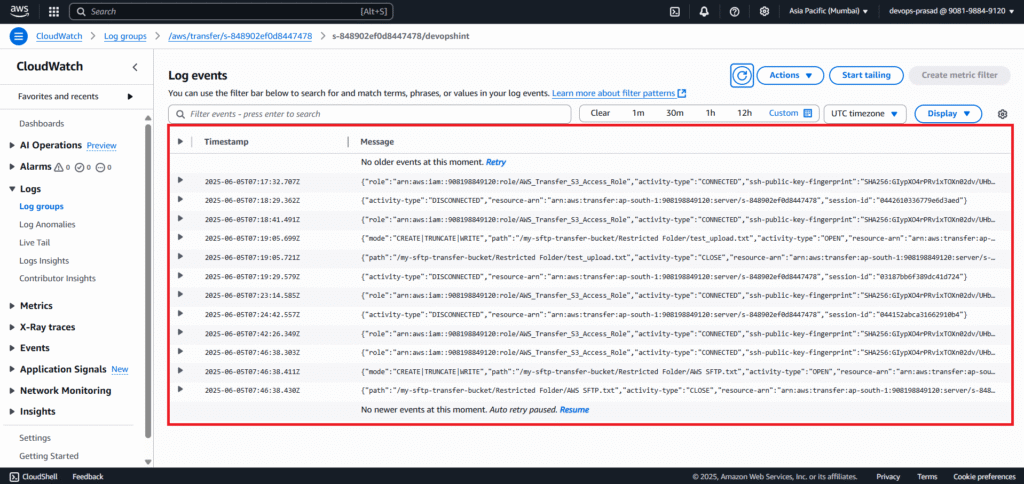This screenshot has height=484, width=1024.
Task: Expand the log event at 07:19:05.699Z
Action: 180,236
